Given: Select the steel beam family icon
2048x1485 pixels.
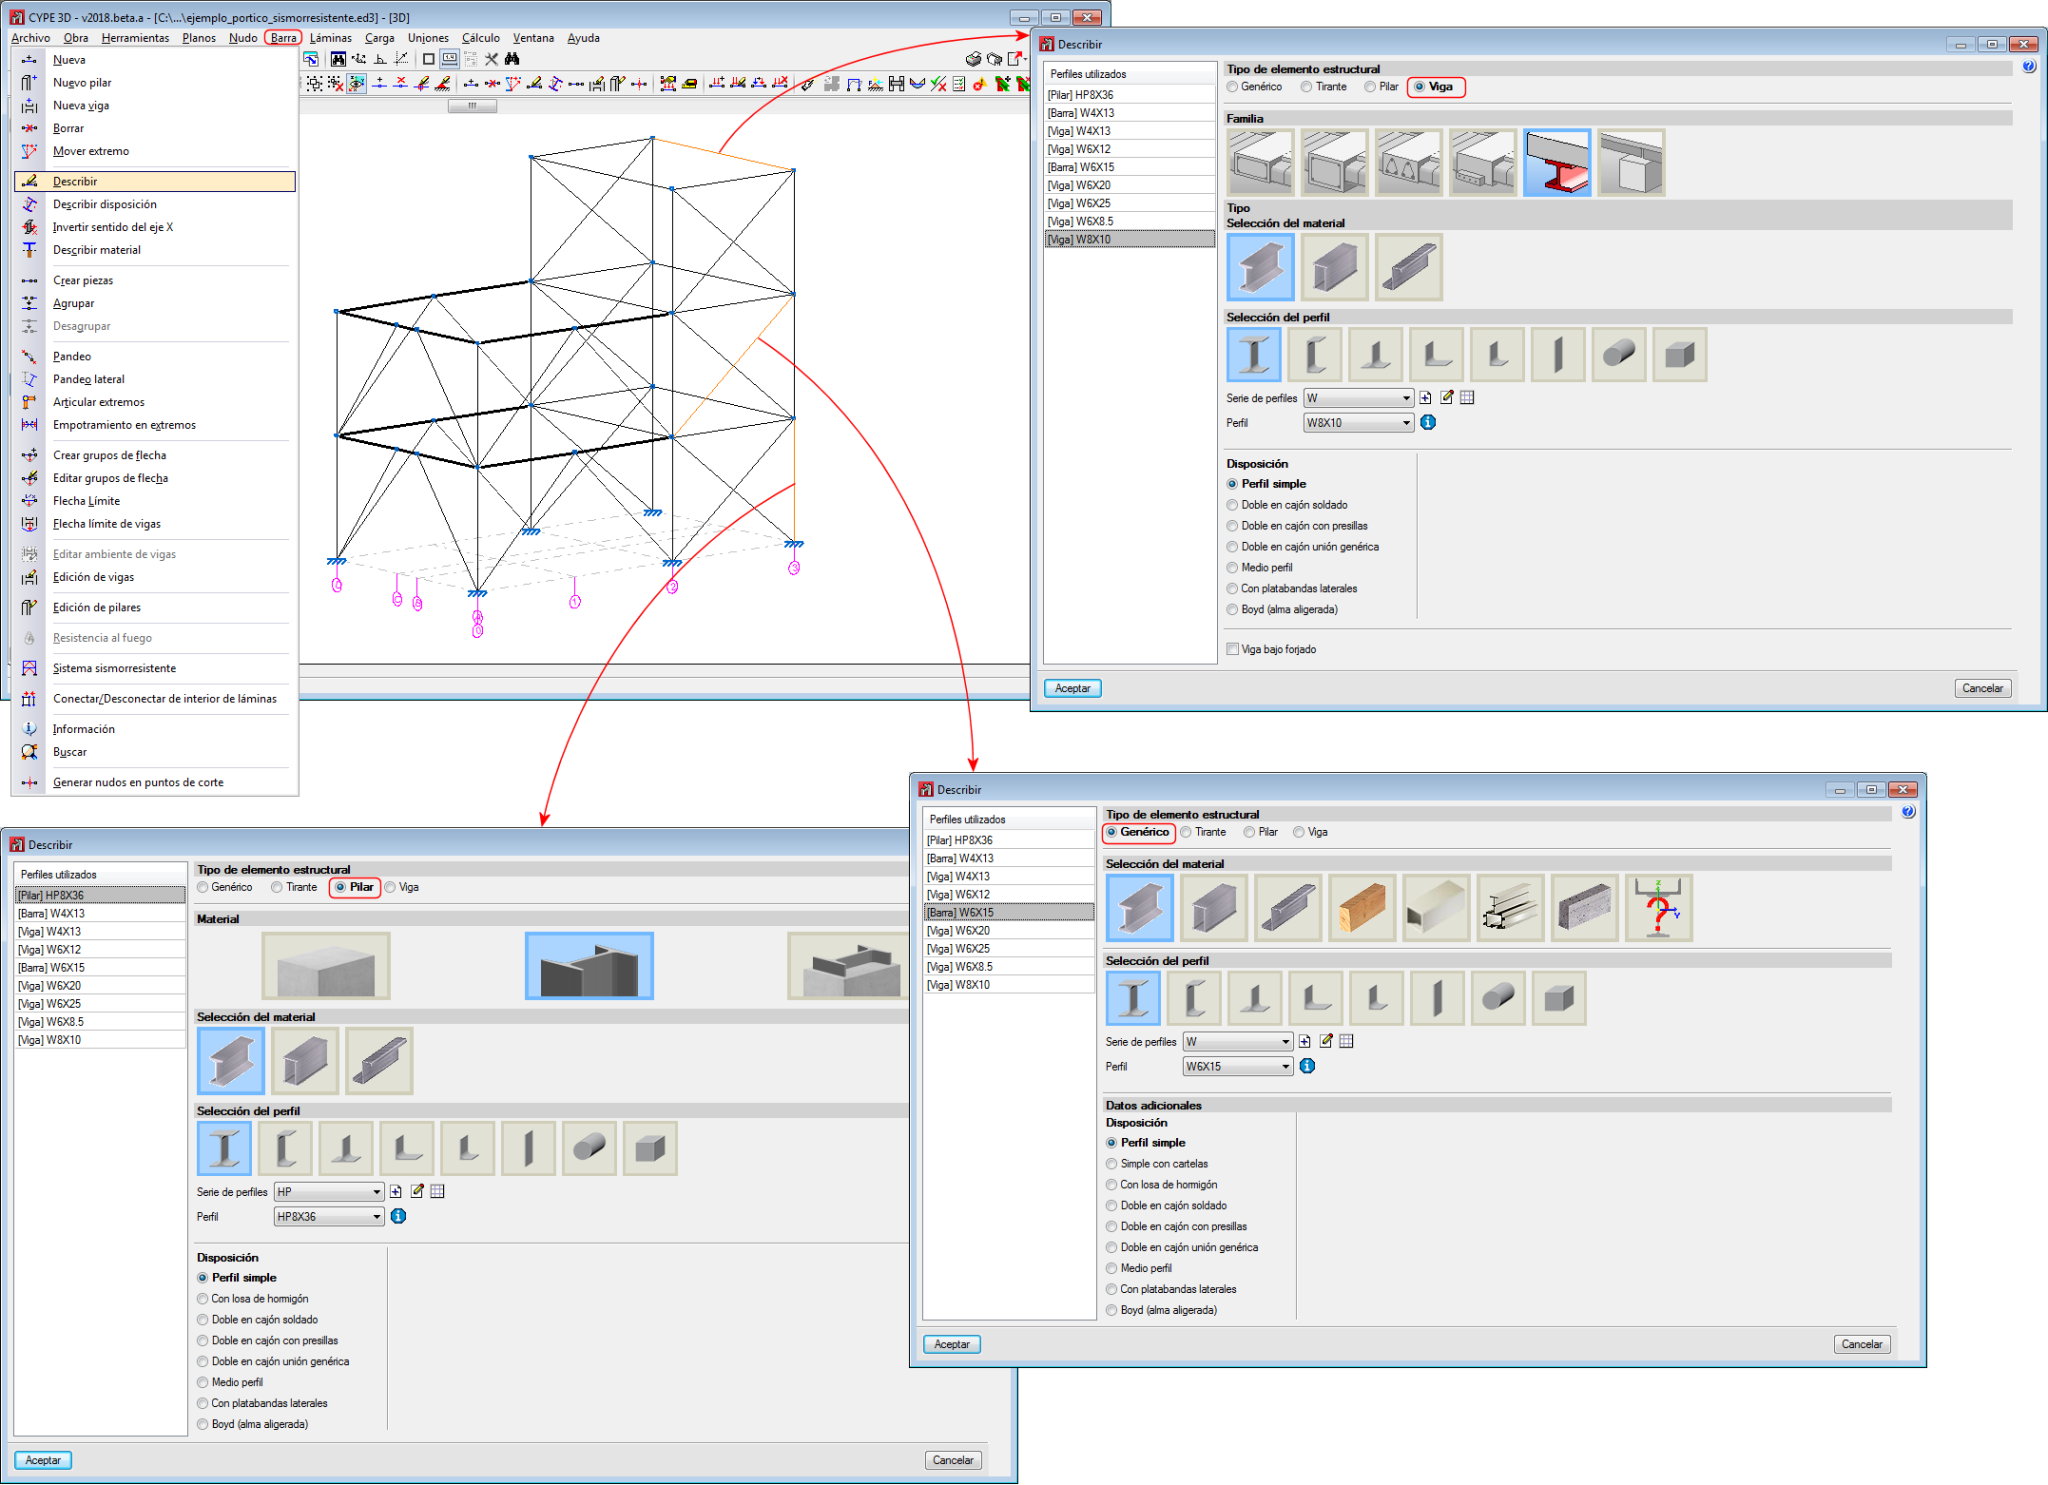Looking at the screenshot, I should point(1556,162).
